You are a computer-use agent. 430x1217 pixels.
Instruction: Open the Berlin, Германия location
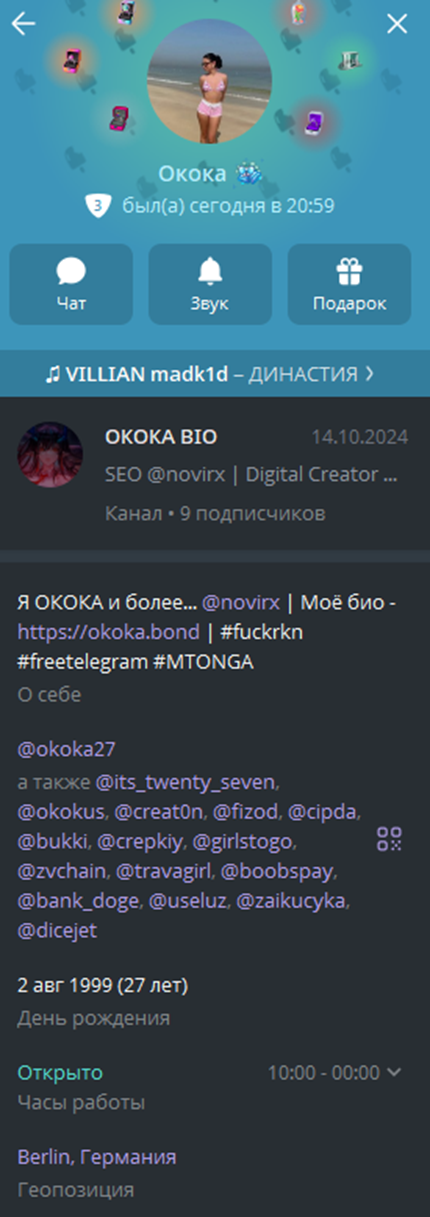pos(96,1157)
